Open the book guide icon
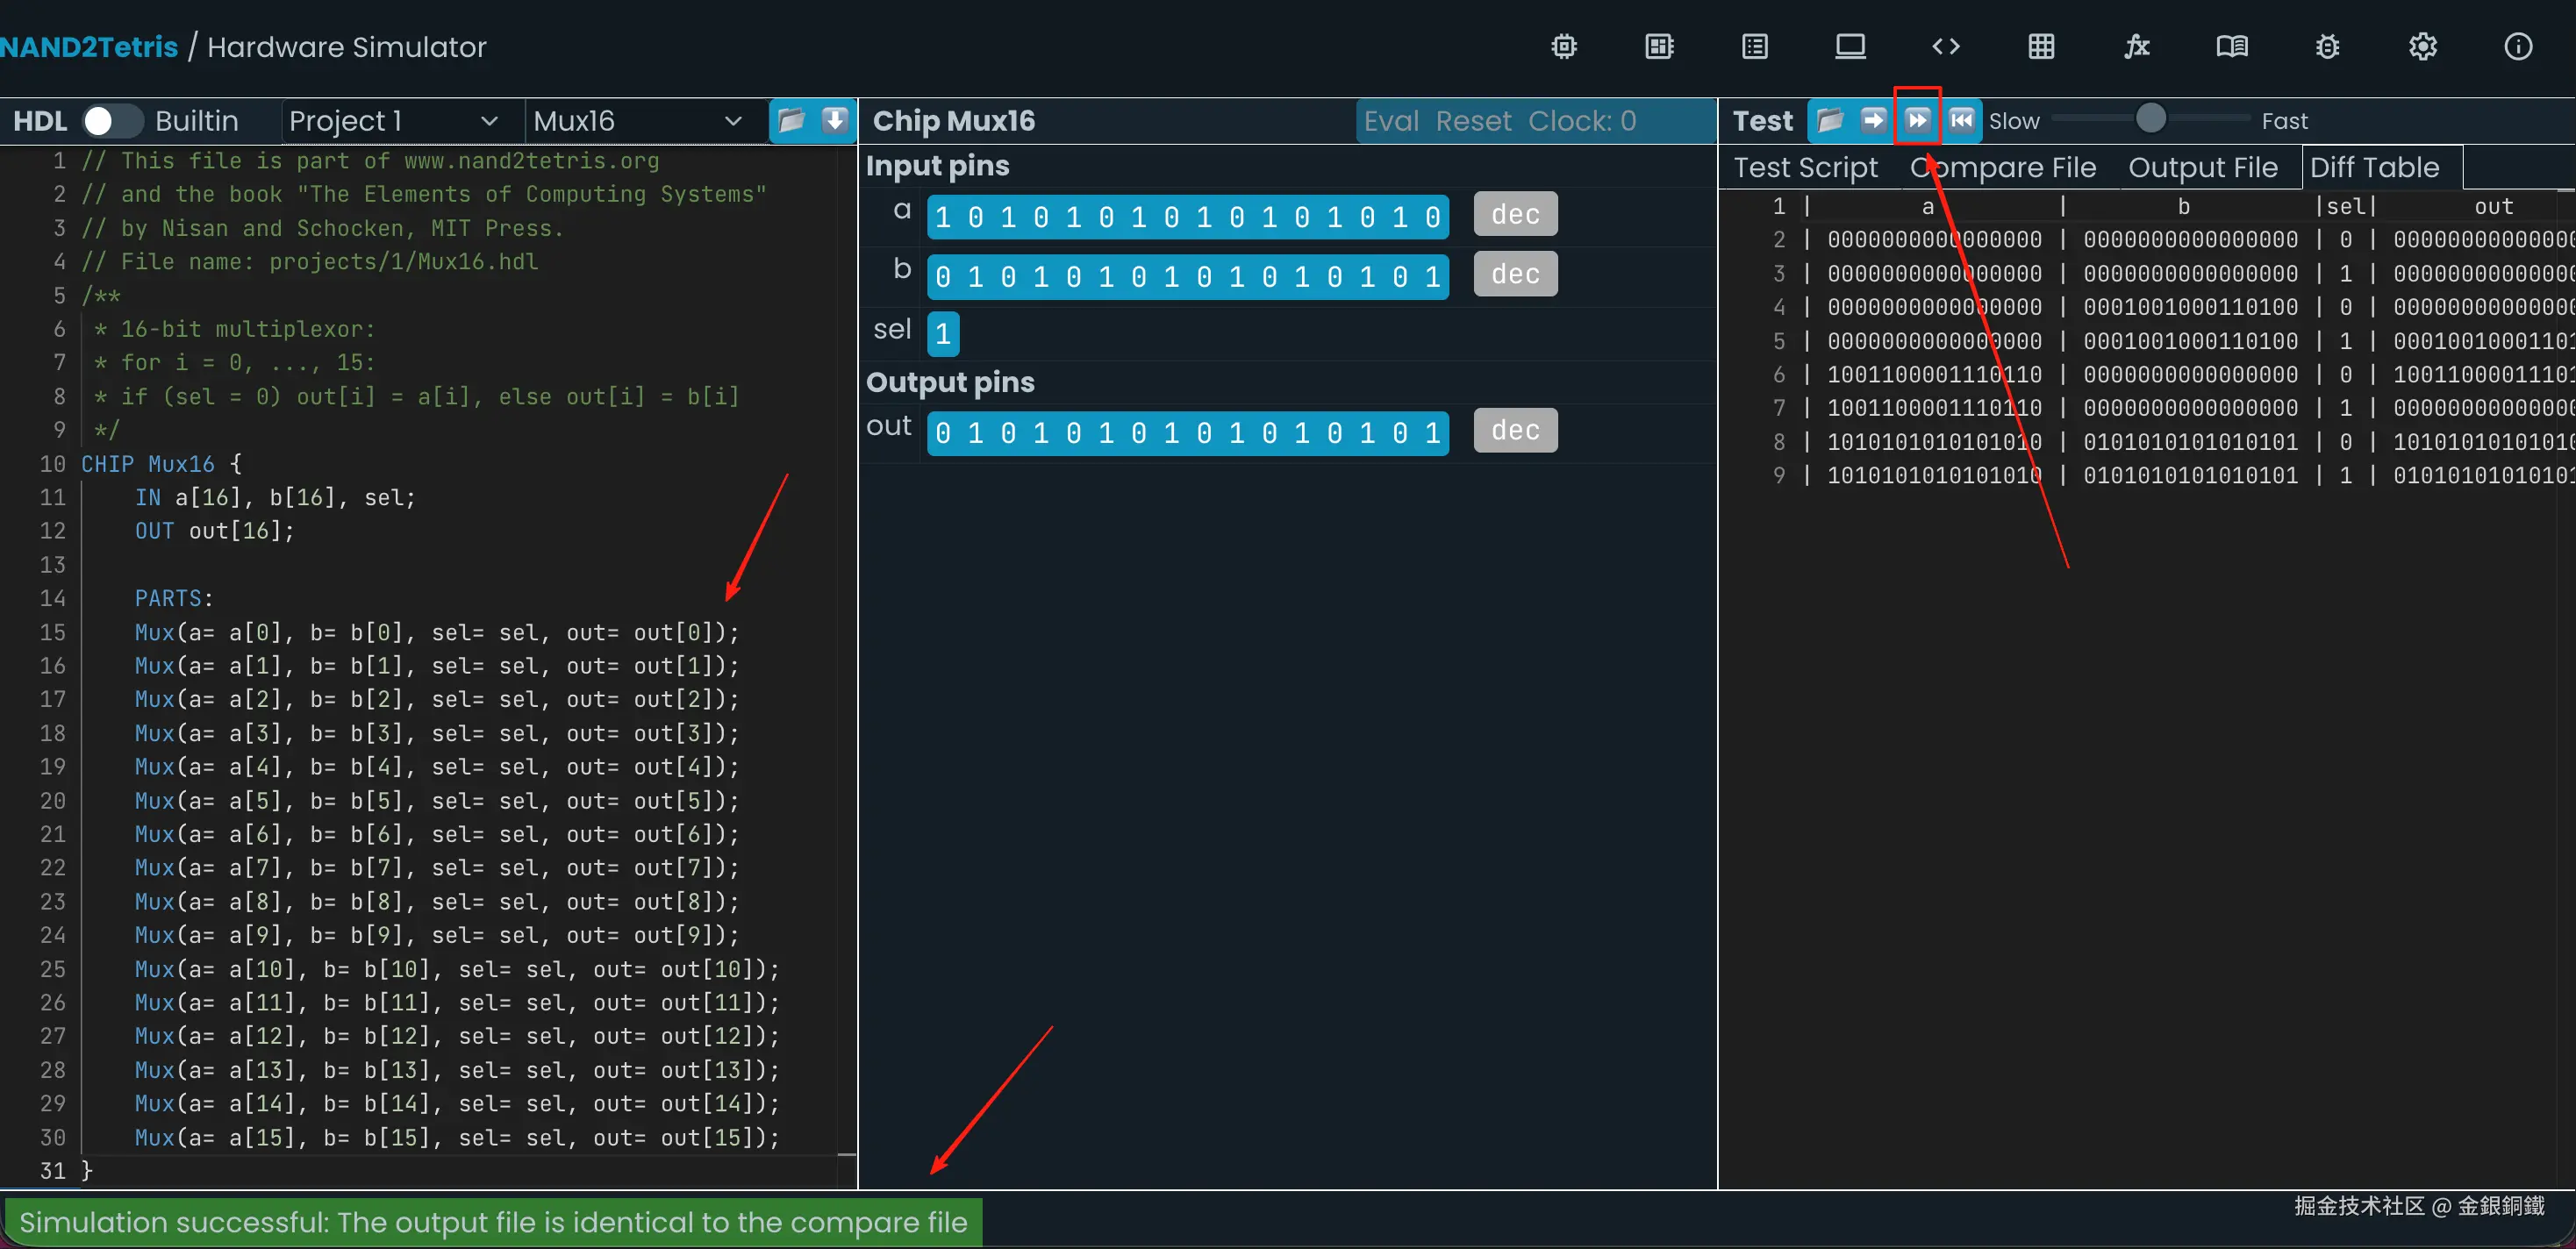 coord(2231,47)
